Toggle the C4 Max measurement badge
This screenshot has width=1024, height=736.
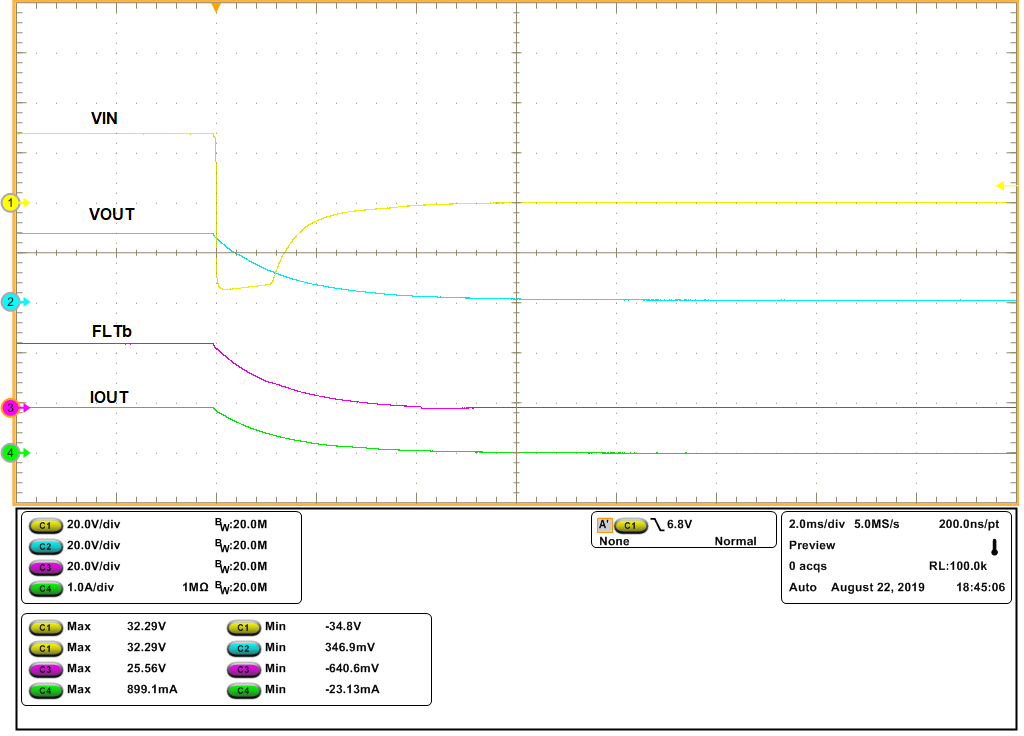44,690
